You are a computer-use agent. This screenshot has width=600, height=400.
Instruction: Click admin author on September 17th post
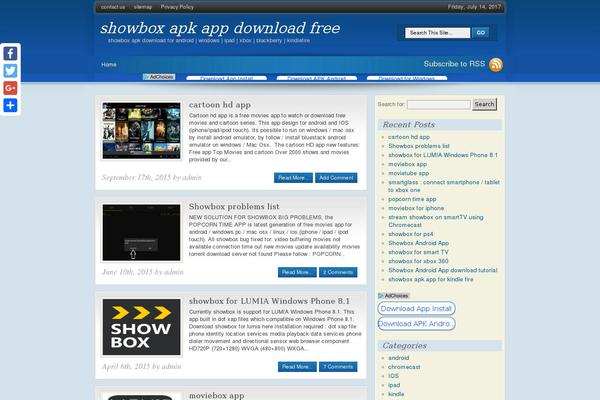pyautogui.click(x=192, y=178)
